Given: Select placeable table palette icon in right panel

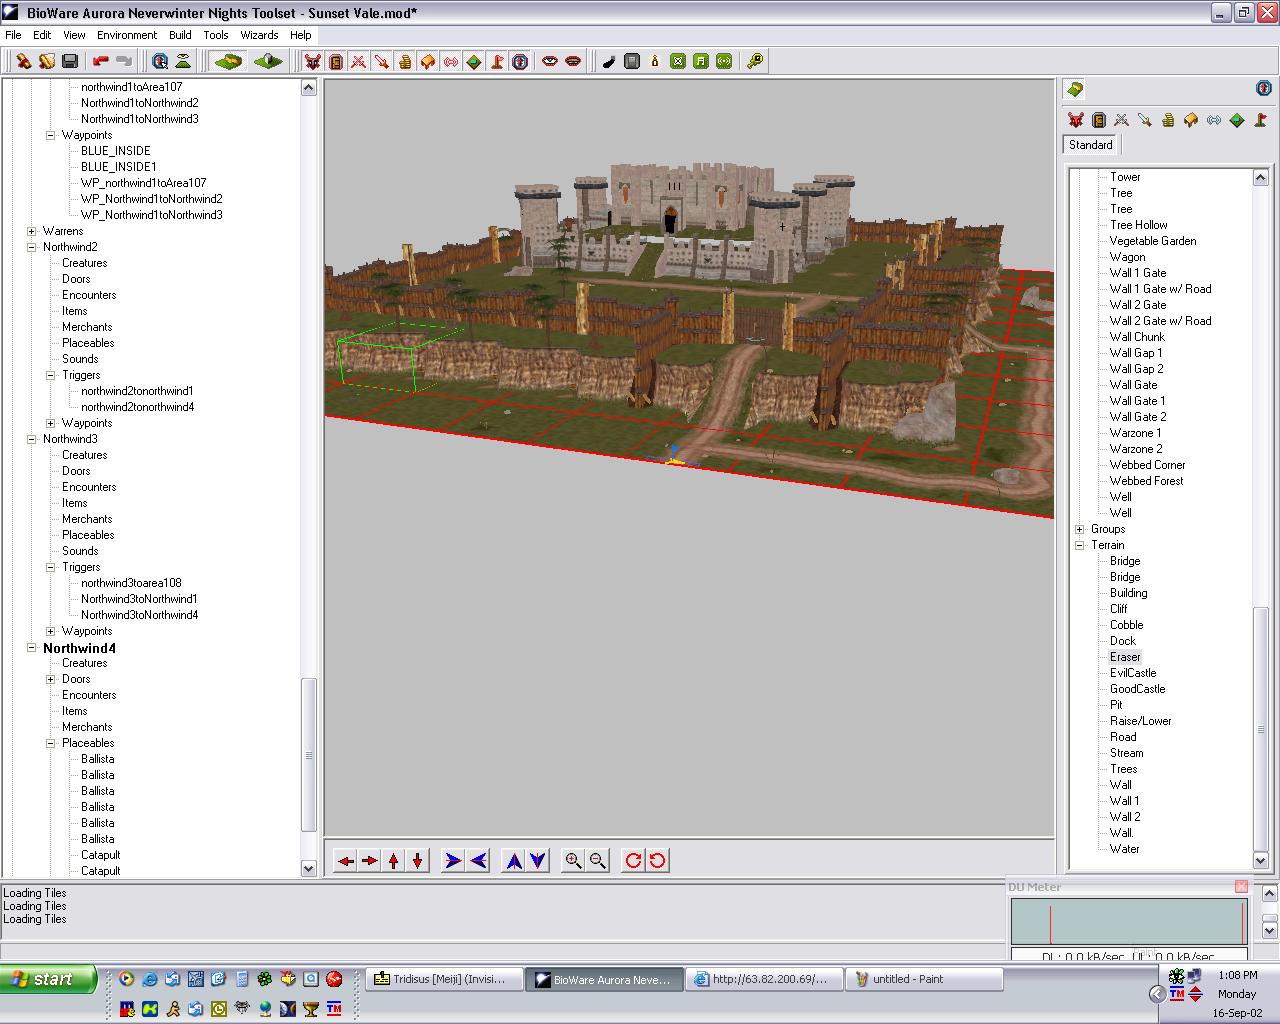Looking at the screenshot, I should tap(1191, 120).
